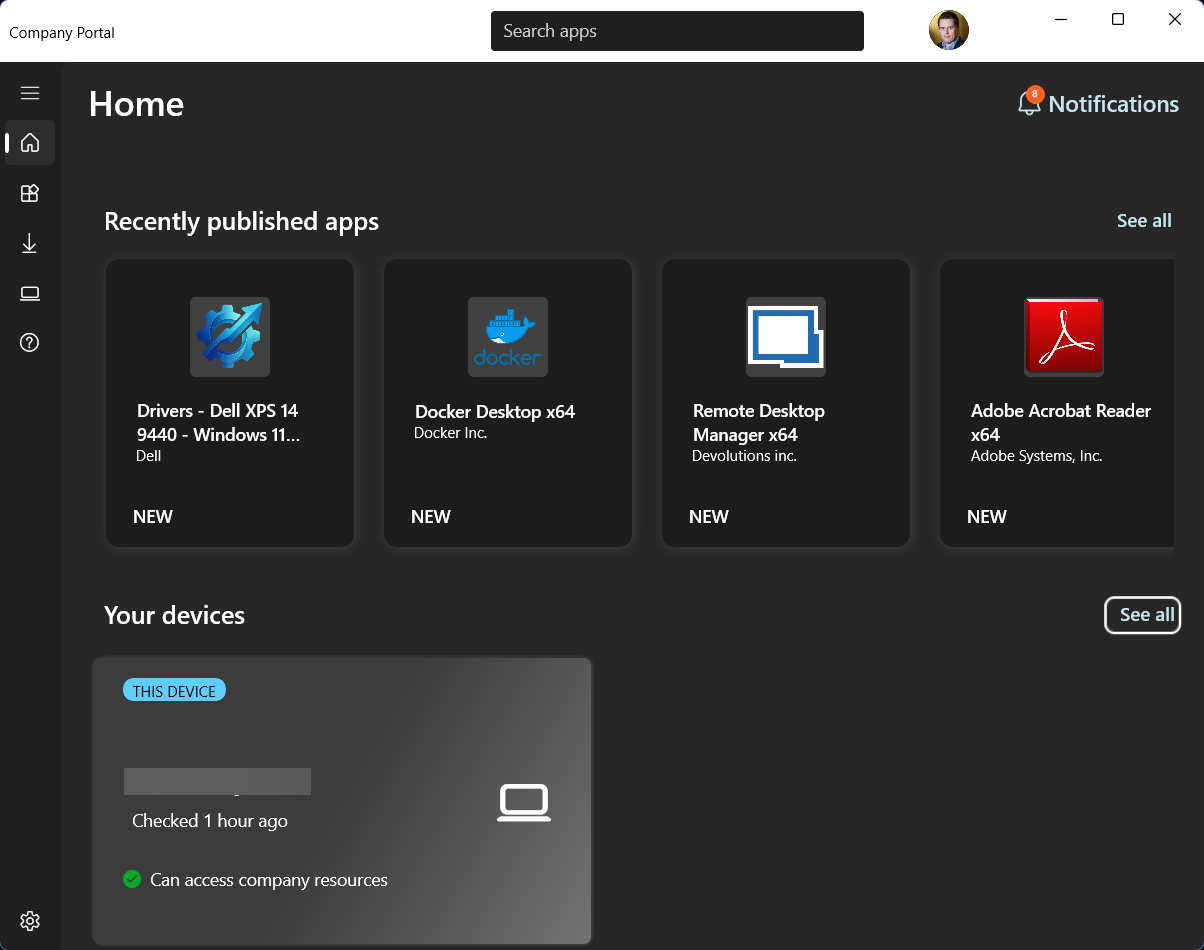Screen dimensions: 1204x950
Task: Open Drivers - Dell XPS 14 card title
Action: [x=218, y=423]
